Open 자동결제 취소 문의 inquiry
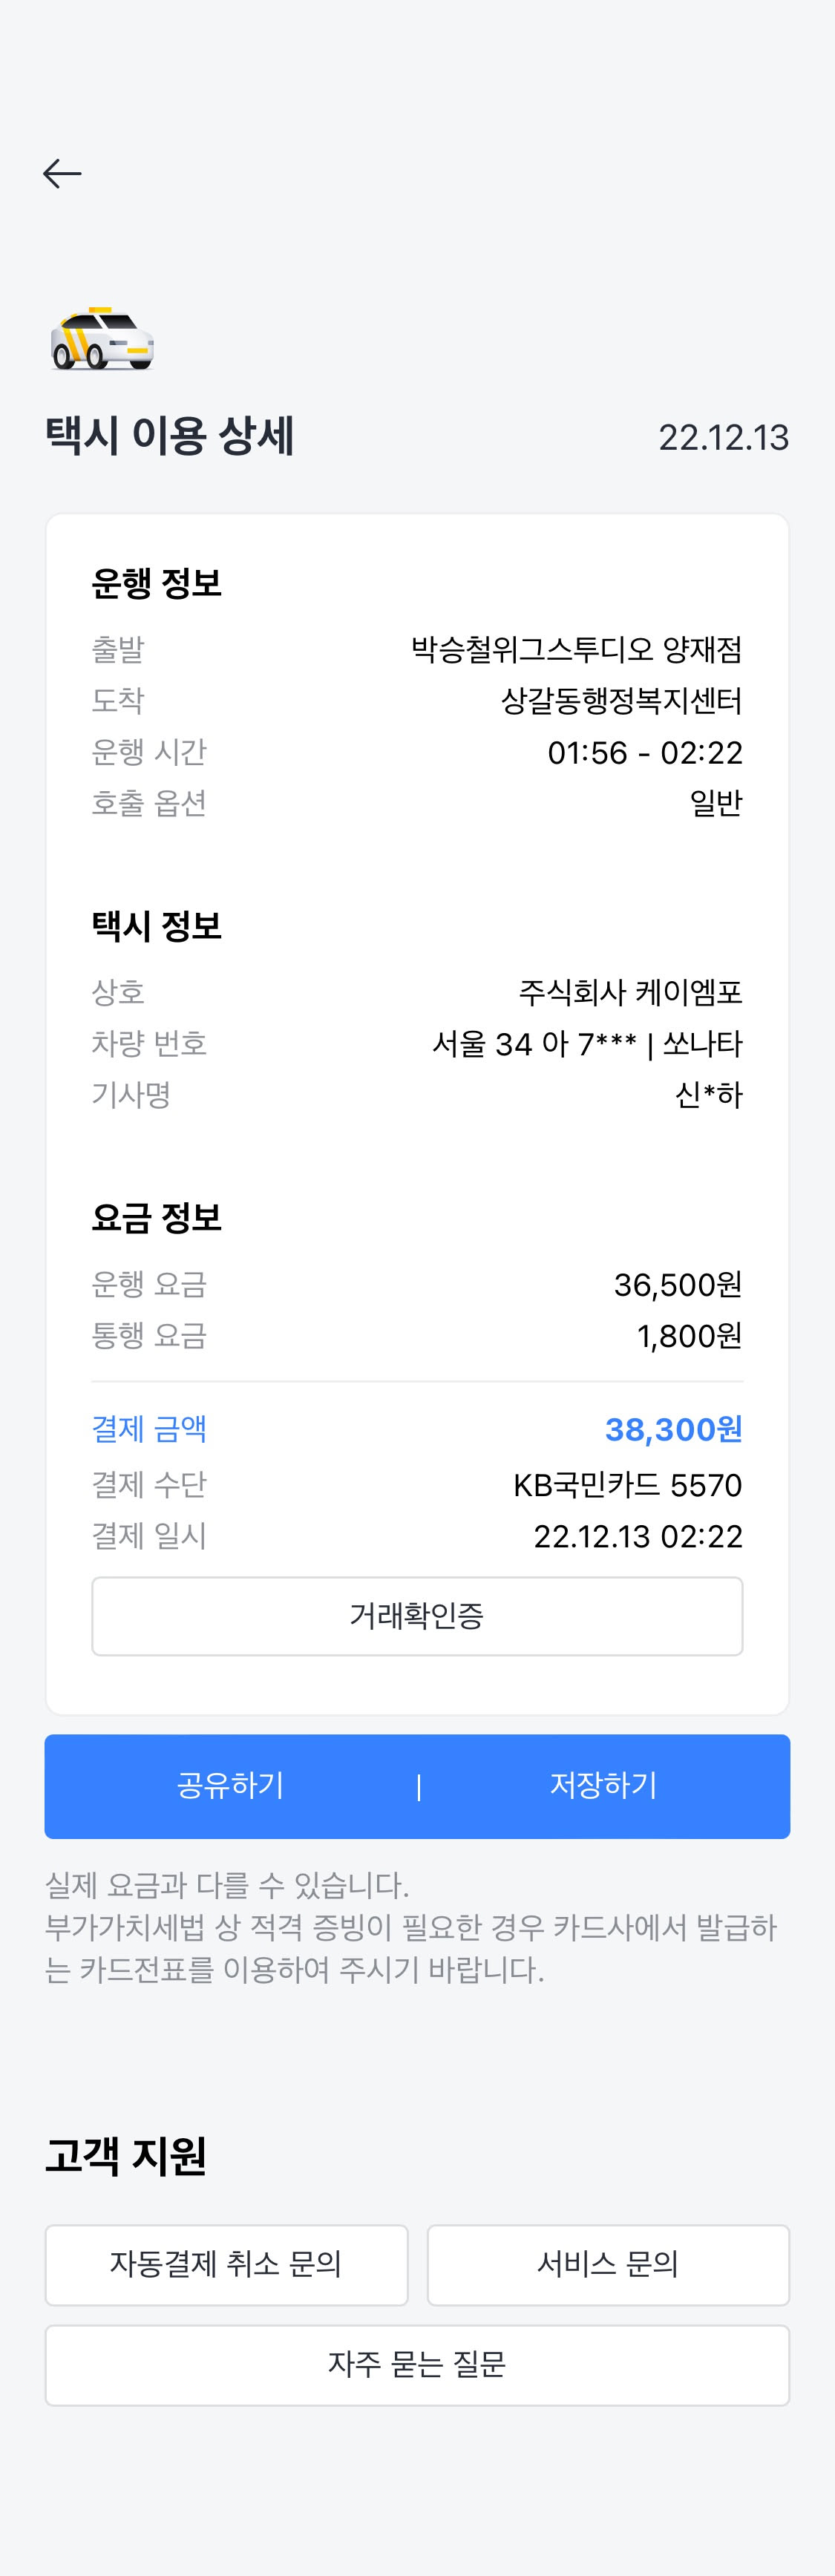This screenshot has height=2576, width=835. pyautogui.click(x=226, y=2265)
